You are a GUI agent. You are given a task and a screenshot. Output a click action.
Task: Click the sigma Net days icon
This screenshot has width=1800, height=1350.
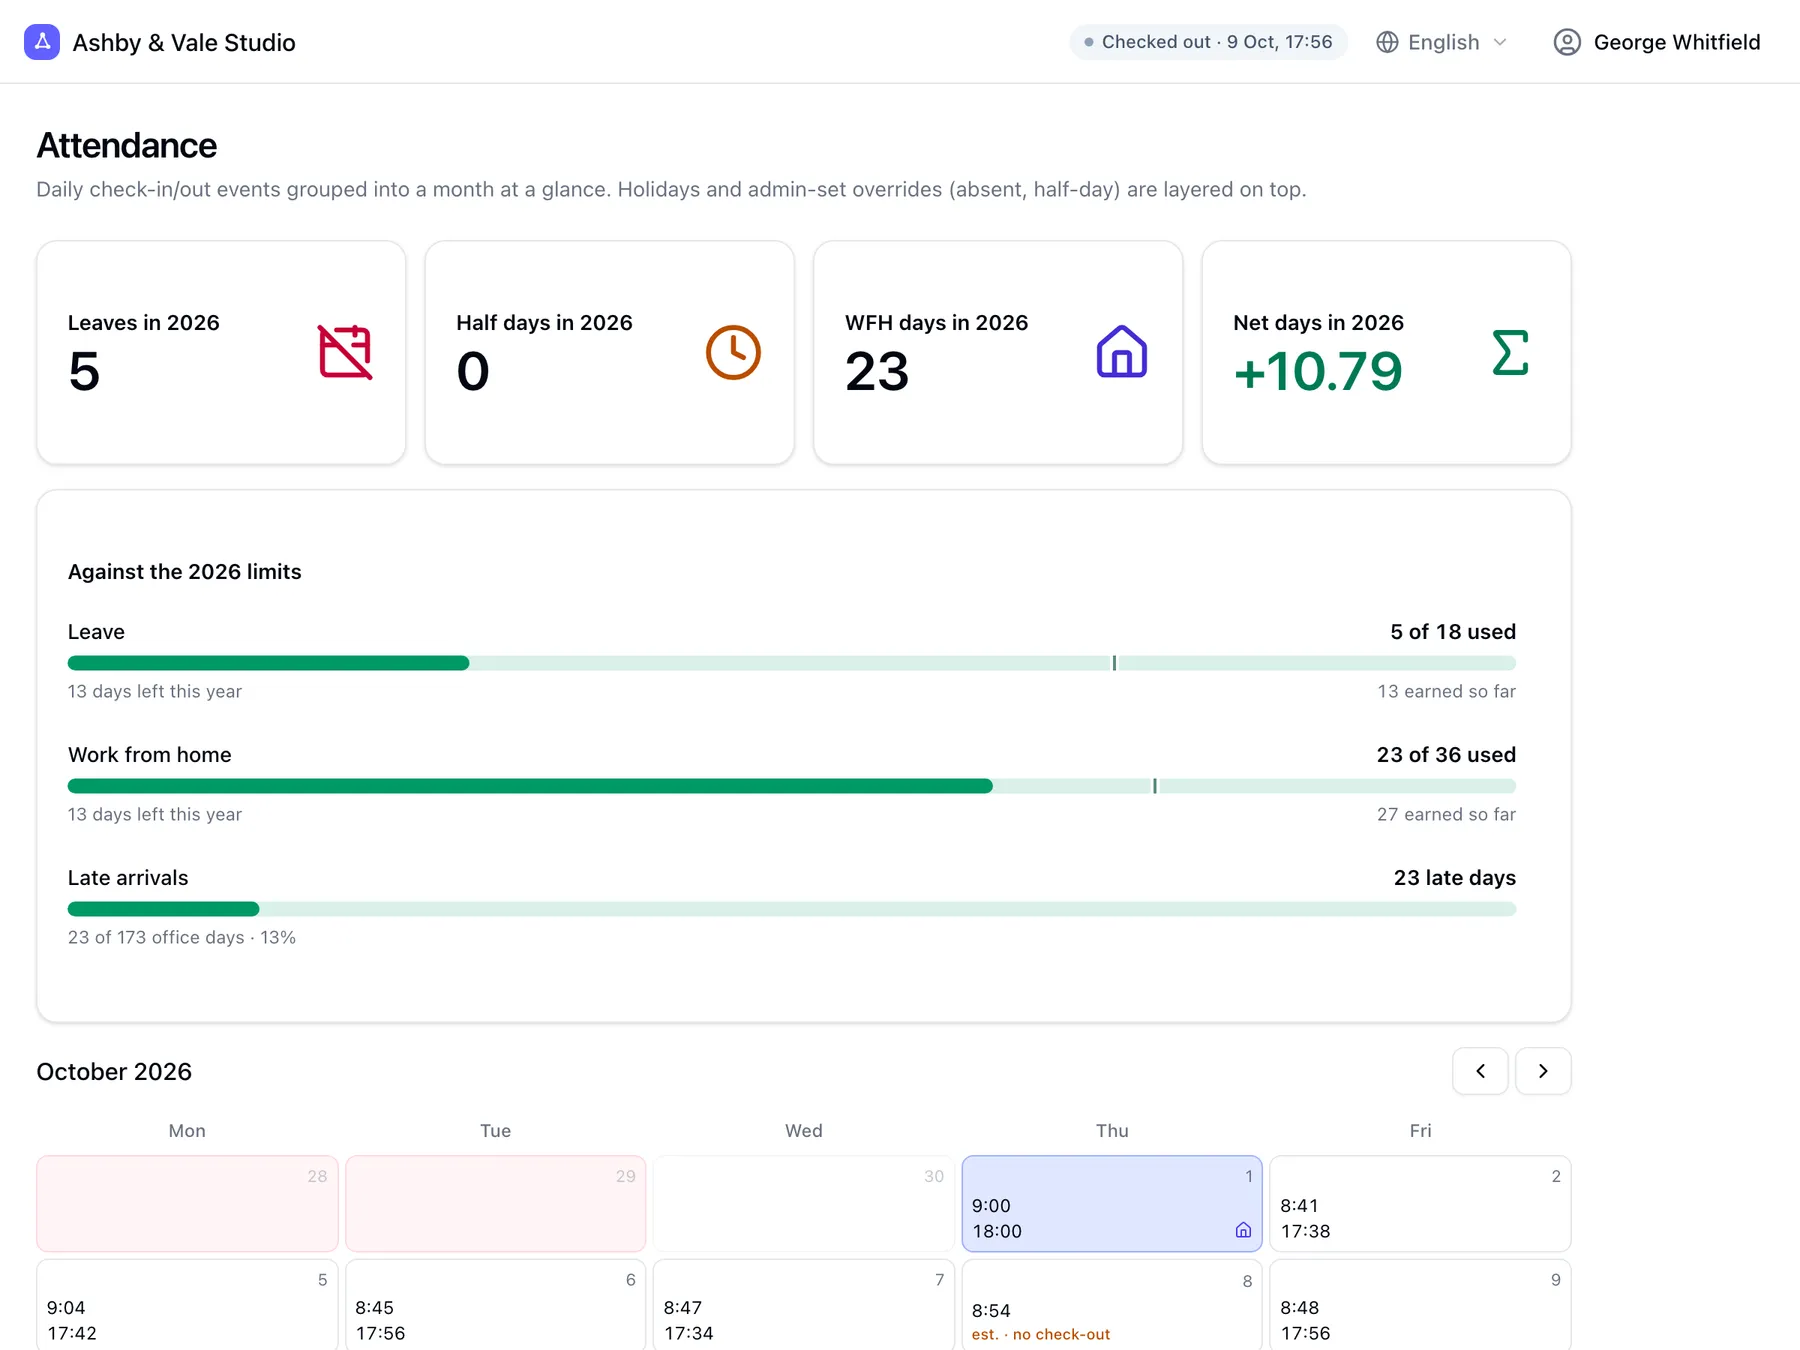(x=1510, y=352)
